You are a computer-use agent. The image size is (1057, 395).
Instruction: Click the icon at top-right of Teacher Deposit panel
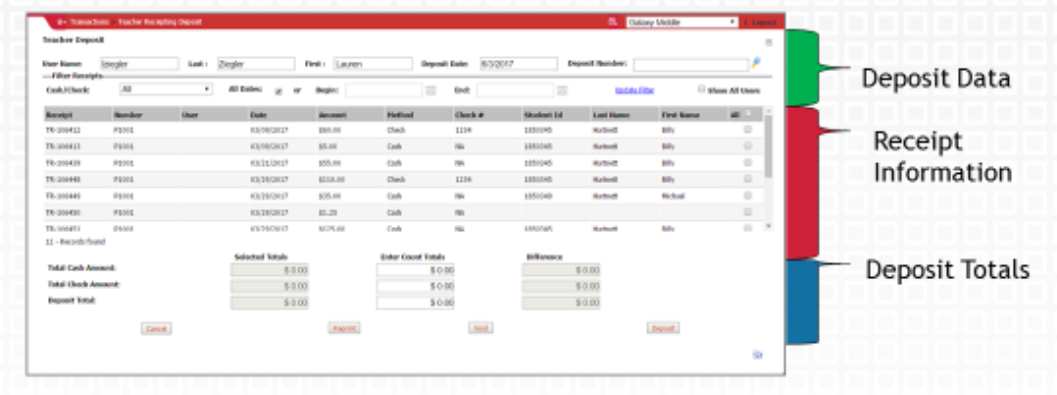[768, 42]
